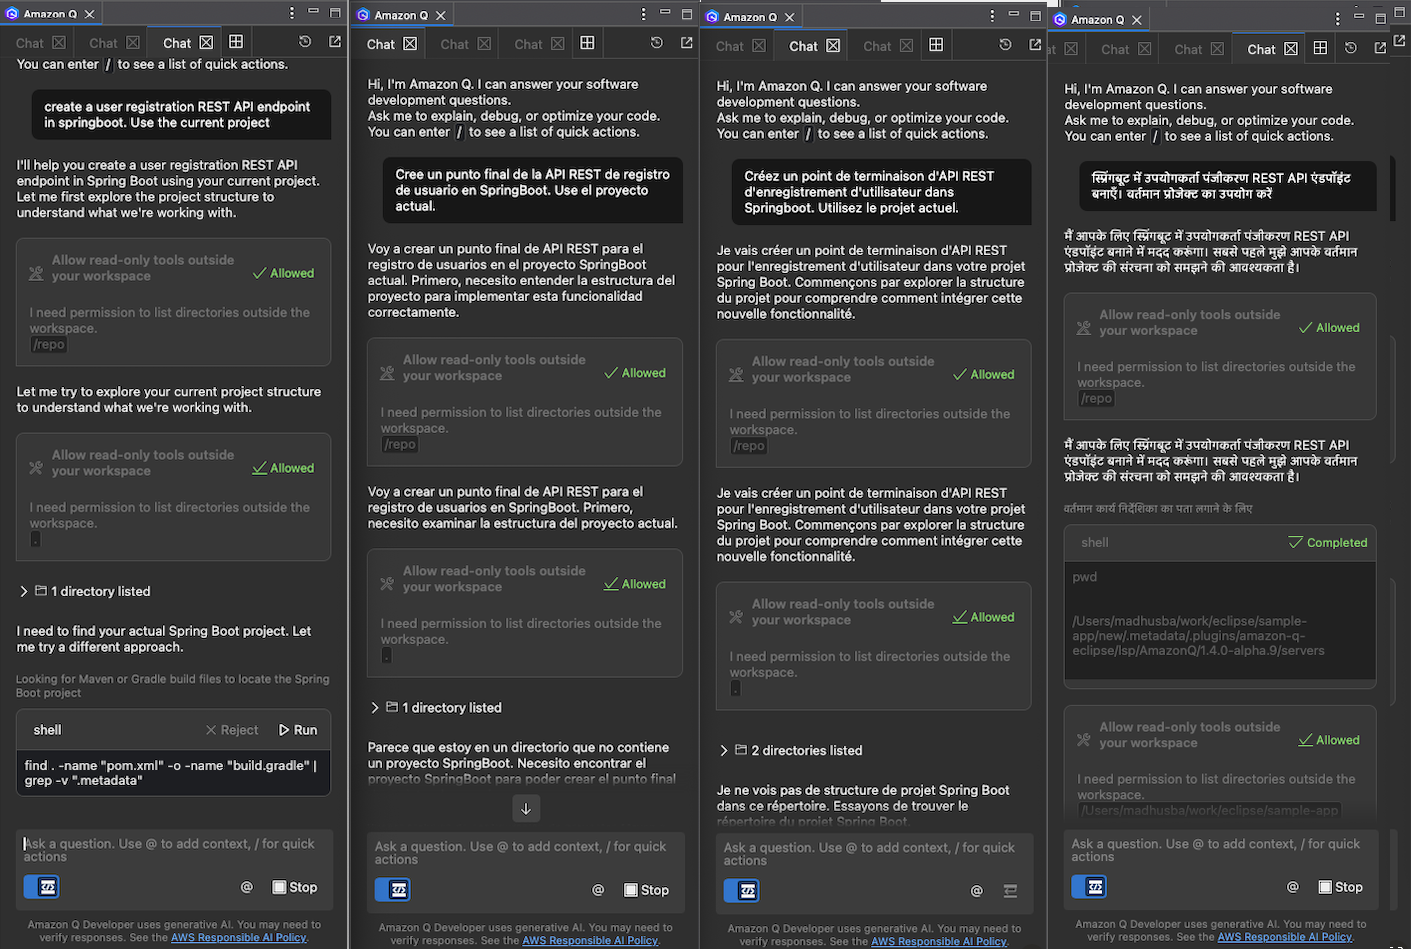The image size is (1411, 949).
Task: Run the find shell command
Action: pos(298,730)
